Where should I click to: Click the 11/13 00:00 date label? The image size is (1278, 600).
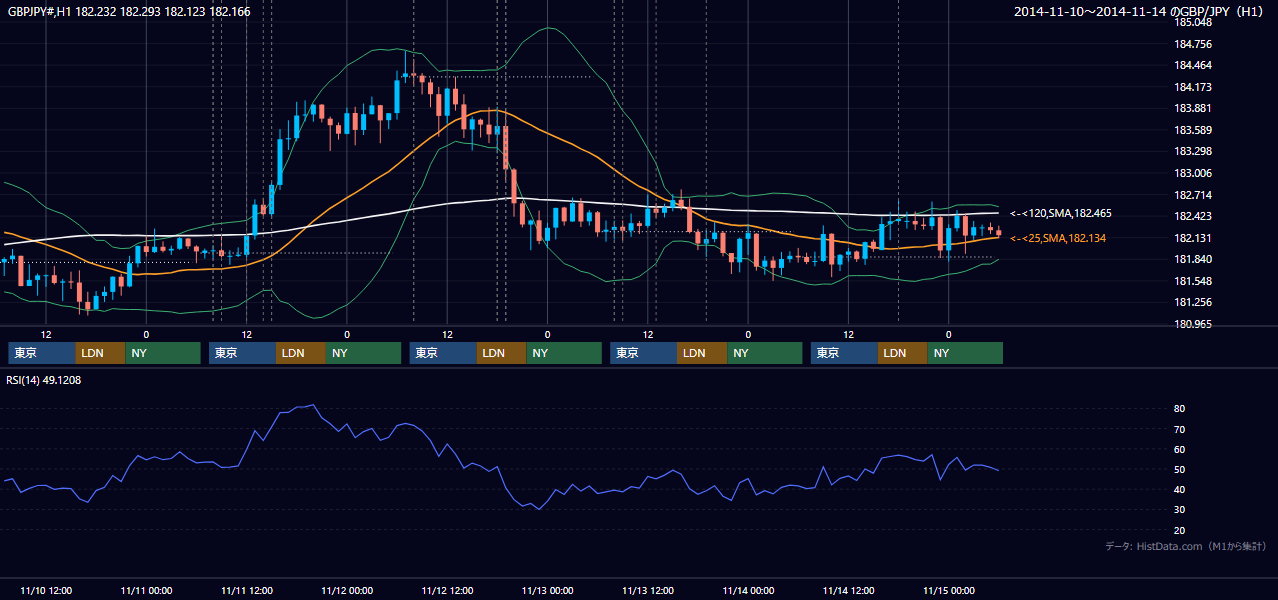tap(548, 590)
